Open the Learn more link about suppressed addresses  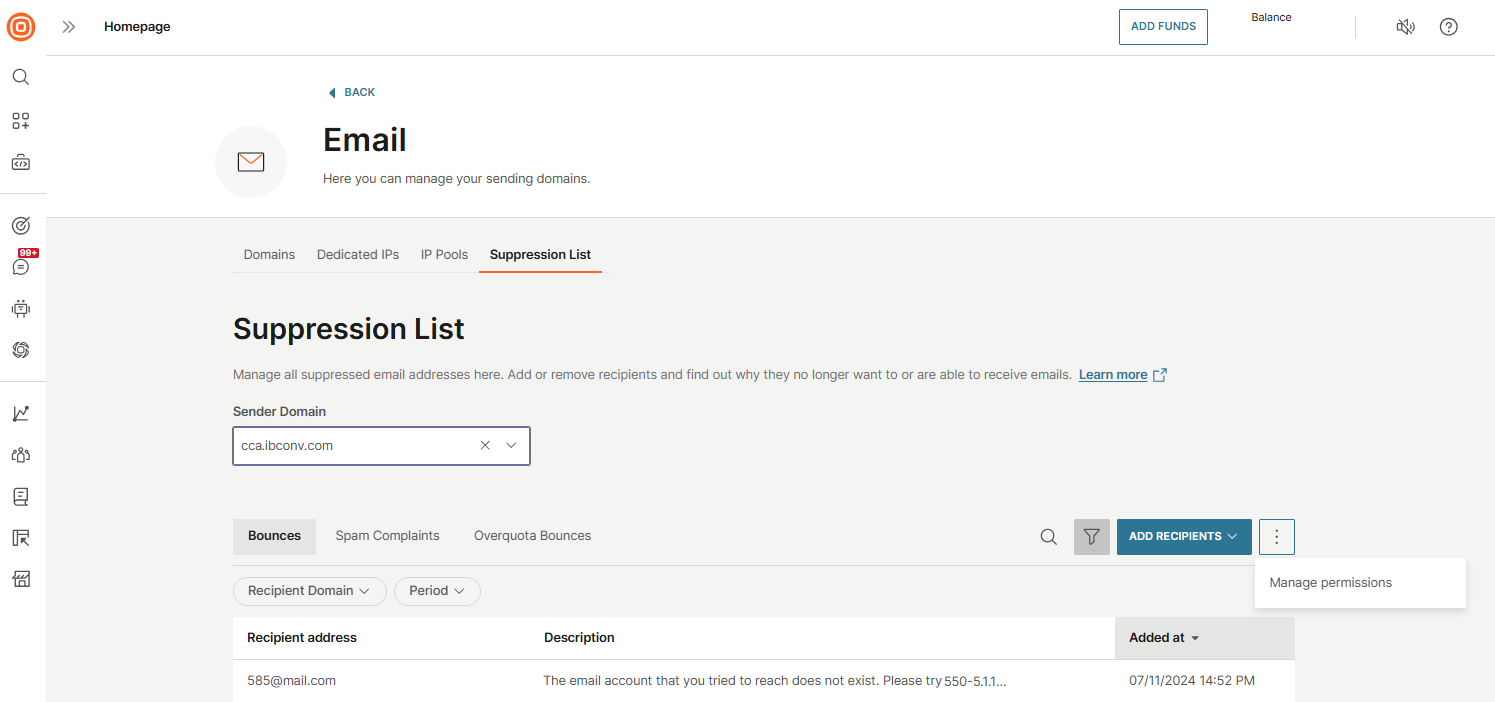[x=1113, y=374]
